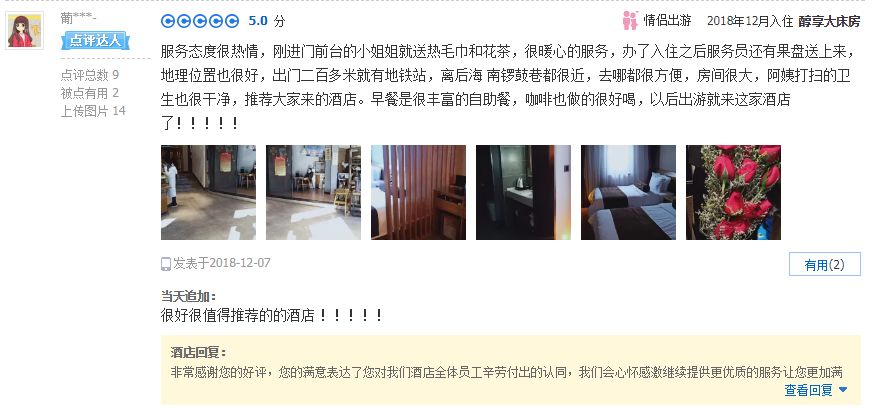Mark the review as 有用(2)

[824, 265]
